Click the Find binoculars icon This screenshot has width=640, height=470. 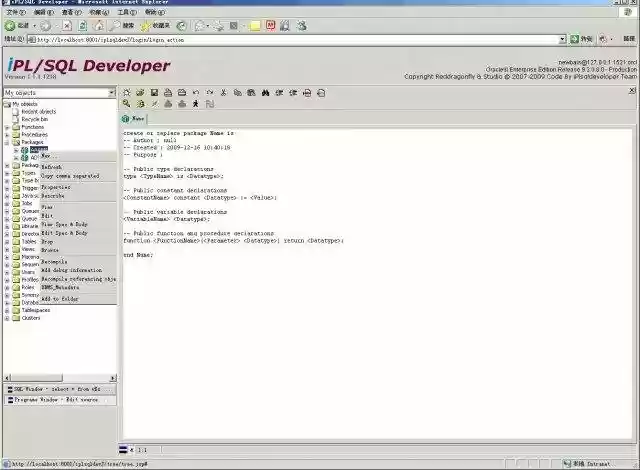(x=265, y=93)
